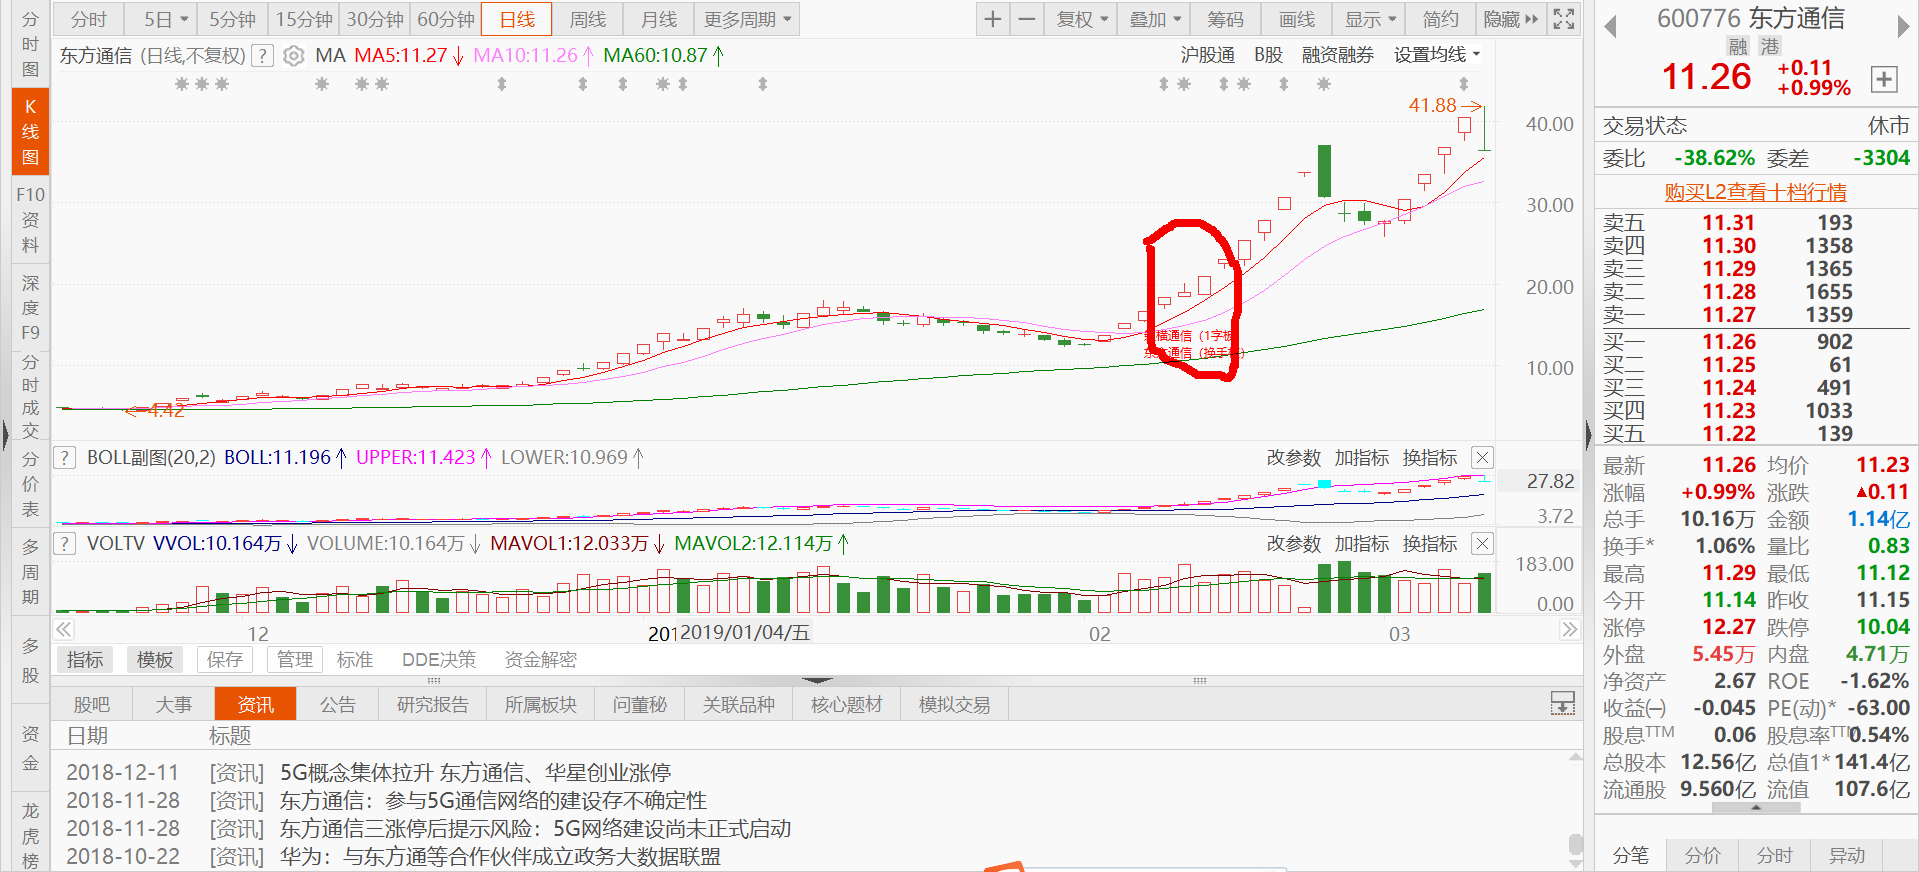Switch to 研究报告 tab

432,704
